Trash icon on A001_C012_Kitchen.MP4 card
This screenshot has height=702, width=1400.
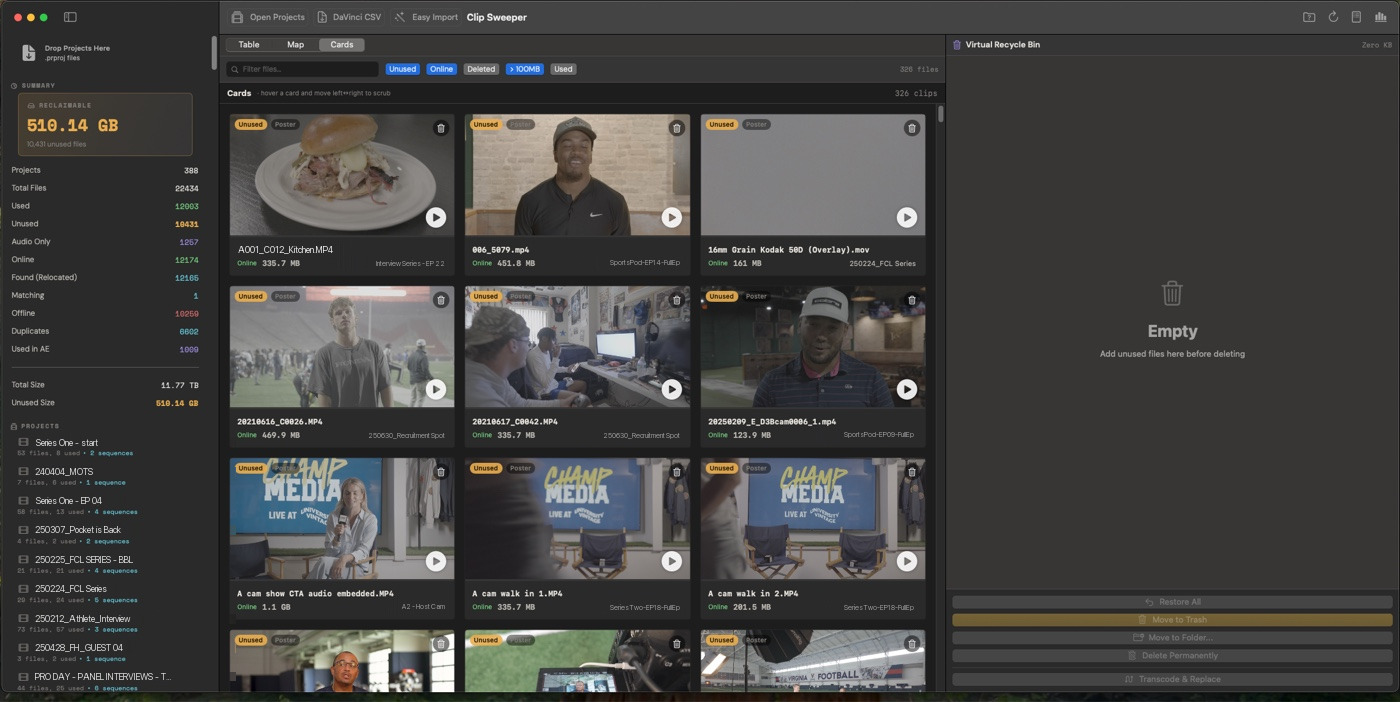pyautogui.click(x=441, y=128)
